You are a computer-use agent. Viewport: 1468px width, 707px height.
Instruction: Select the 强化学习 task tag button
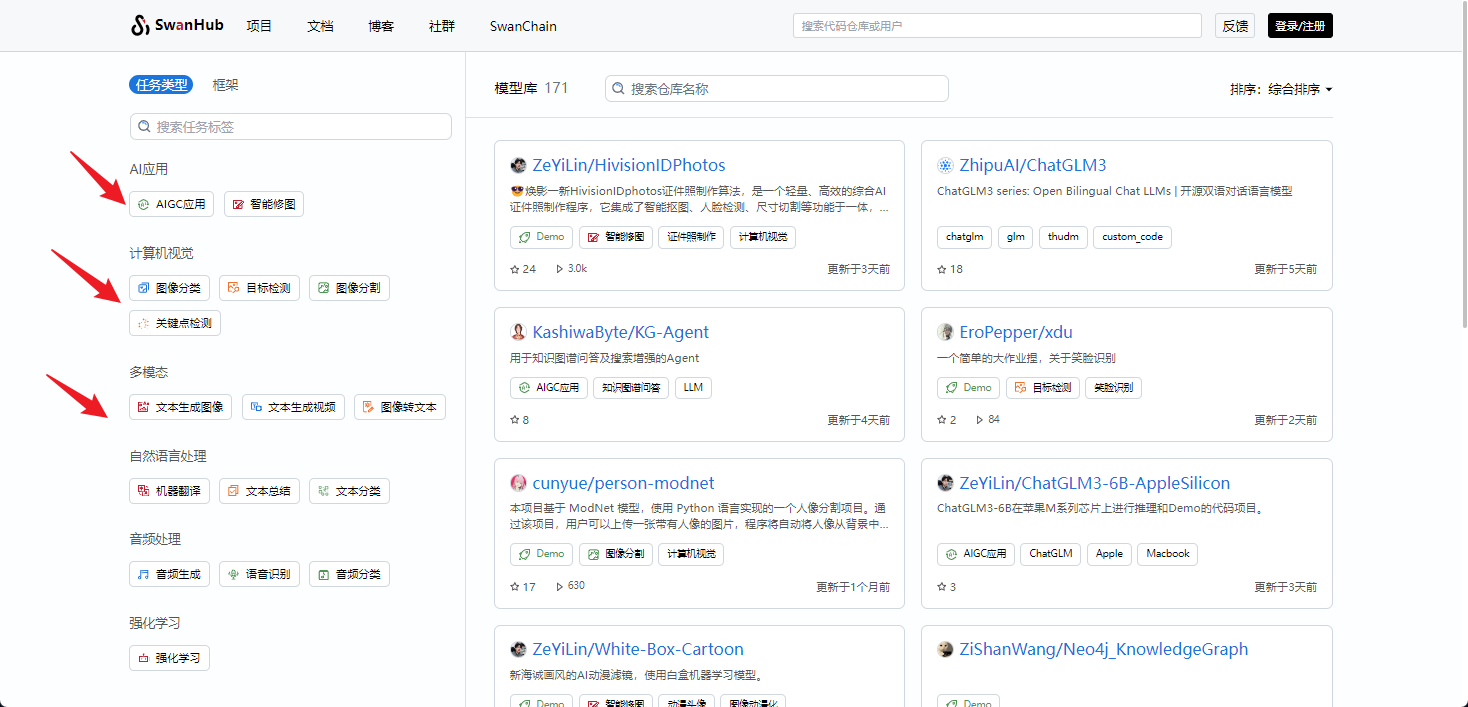pyautogui.click(x=169, y=658)
